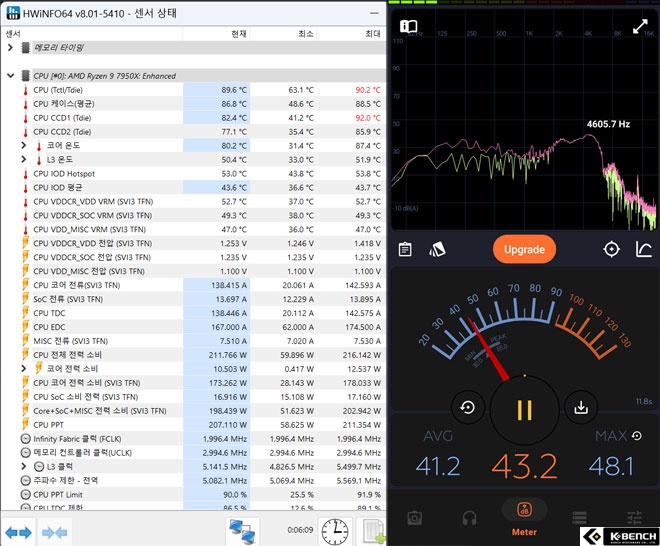
Task: Open the sliders settings tab in sound meter
Action: point(634,518)
